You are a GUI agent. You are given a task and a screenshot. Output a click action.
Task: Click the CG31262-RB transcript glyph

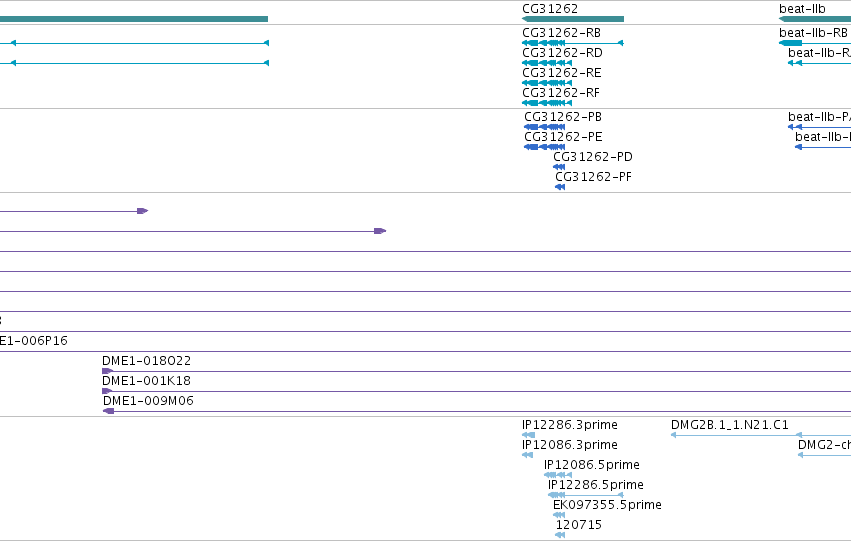coord(573,43)
